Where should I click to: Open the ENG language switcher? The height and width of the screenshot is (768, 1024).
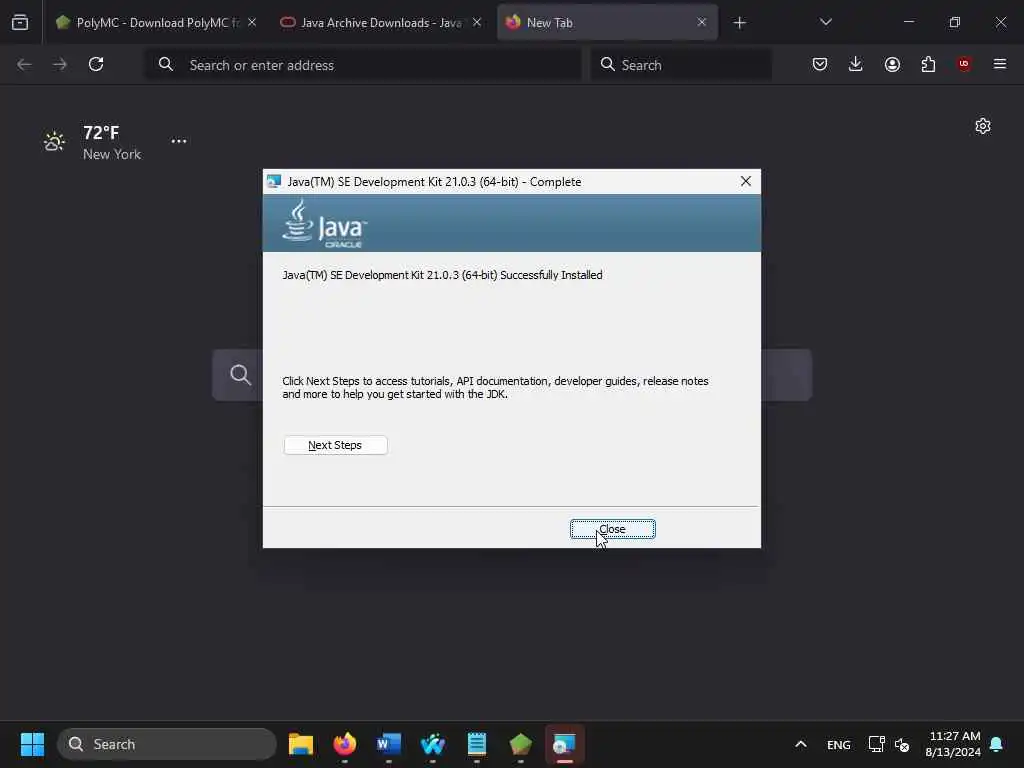(x=839, y=744)
